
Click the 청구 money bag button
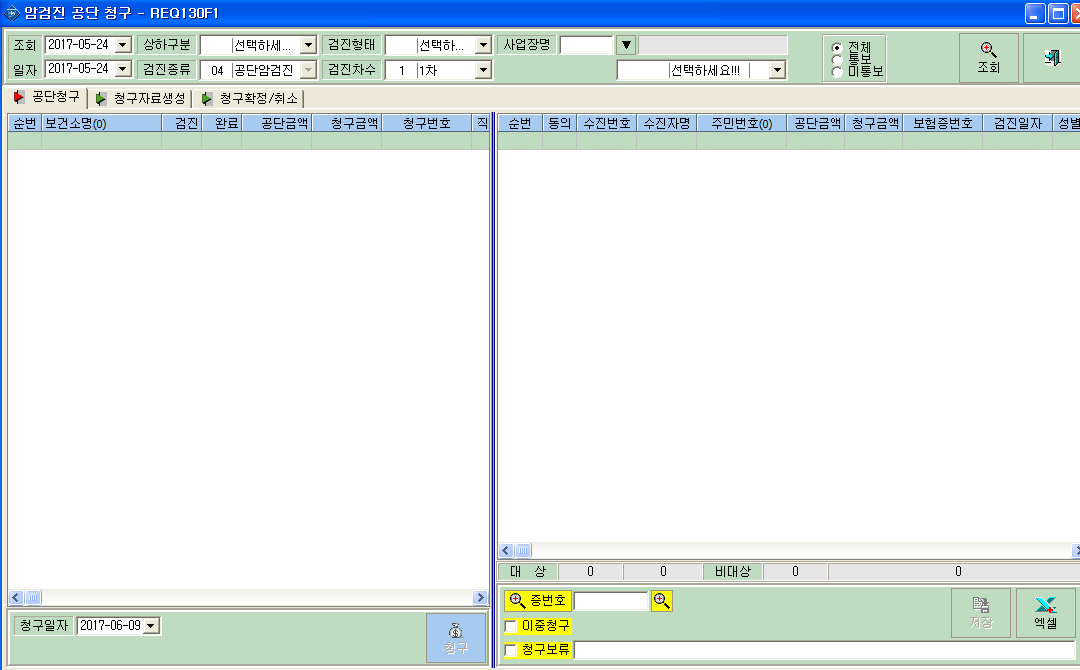pos(455,638)
